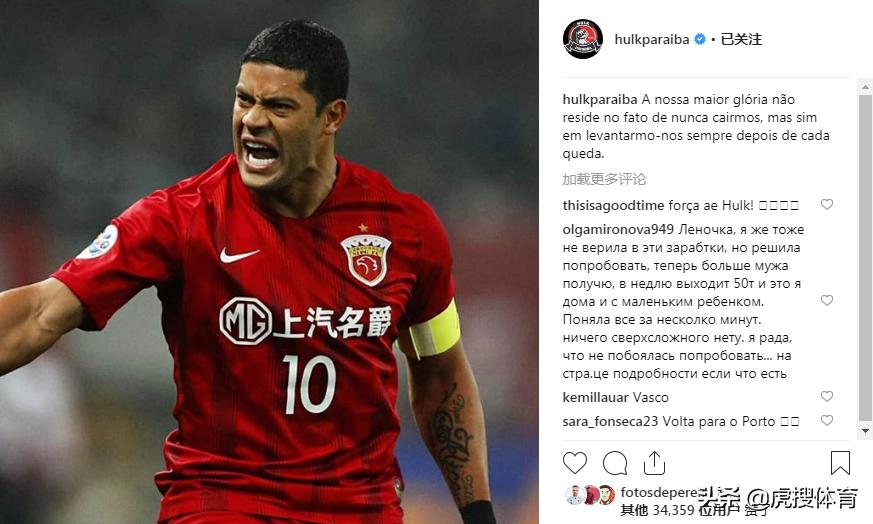Load more comments link
Image resolution: width=873 pixels, height=524 pixels.
(x=604, y=179)
